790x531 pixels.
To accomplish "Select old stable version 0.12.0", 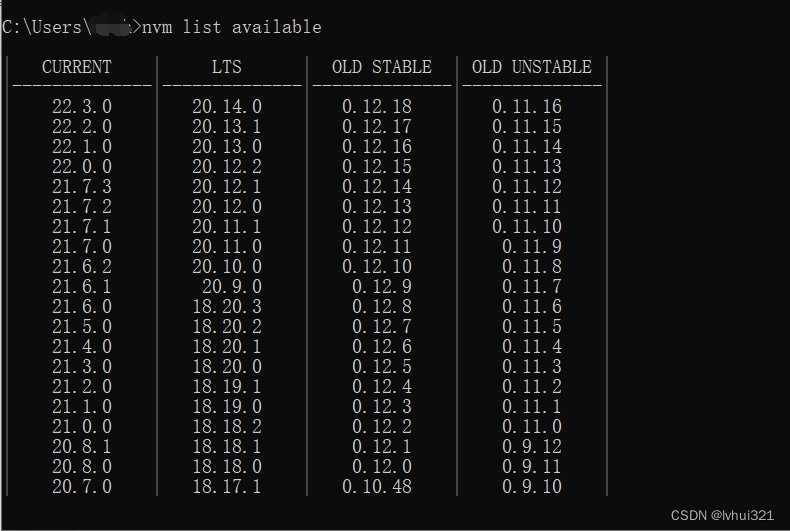I will (x=382, y=467).
